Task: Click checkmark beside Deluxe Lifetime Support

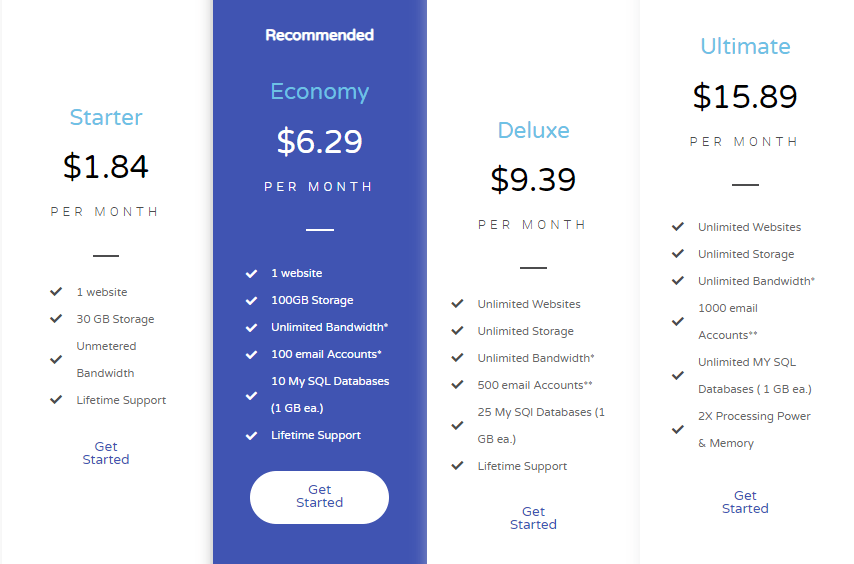Action: click(458, 465)
